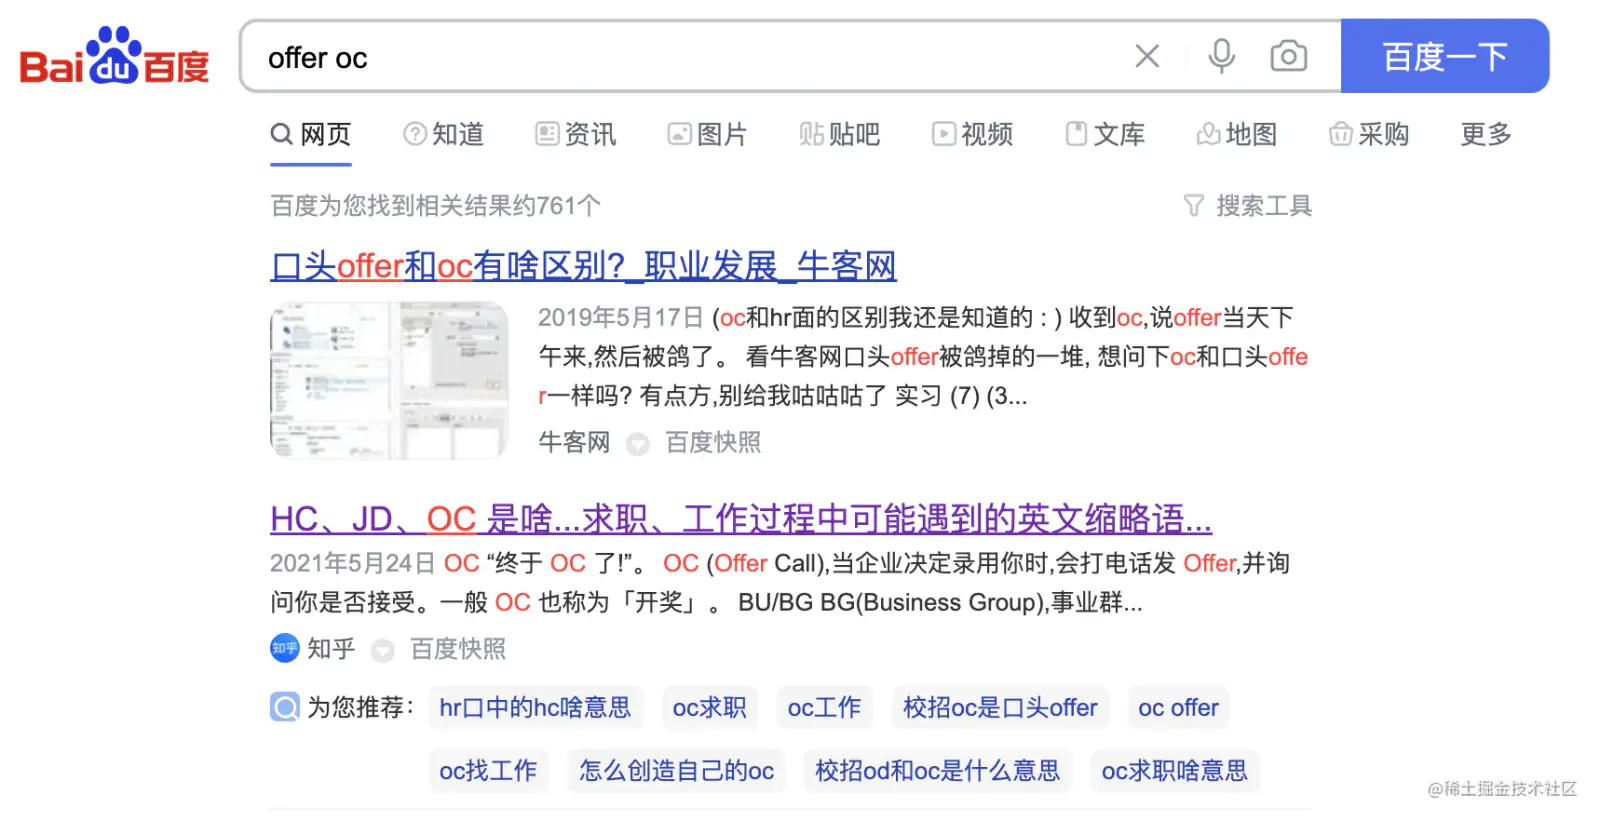The width and height of the screenshot is (1600, 821).
Task: Click the verification icon beside 知乎
Action: (x=383, y=651)
